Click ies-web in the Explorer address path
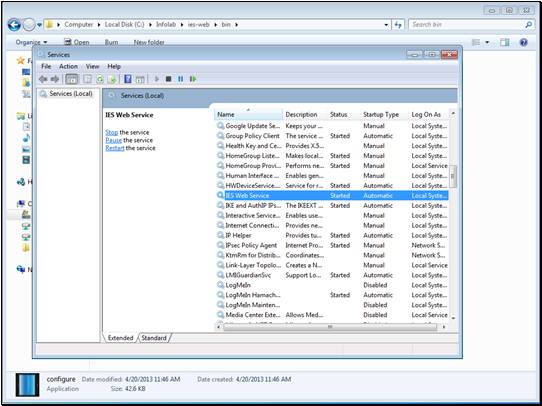542x406 pixels. coord(198,25)
